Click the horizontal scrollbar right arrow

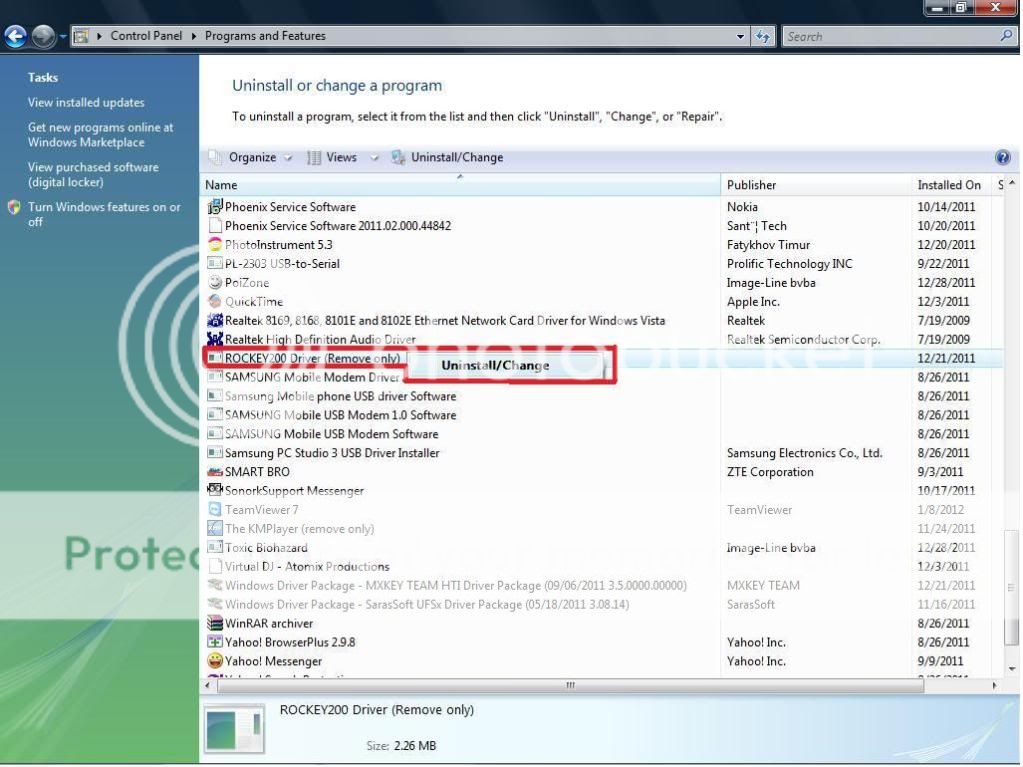click(x=994, y=685)
